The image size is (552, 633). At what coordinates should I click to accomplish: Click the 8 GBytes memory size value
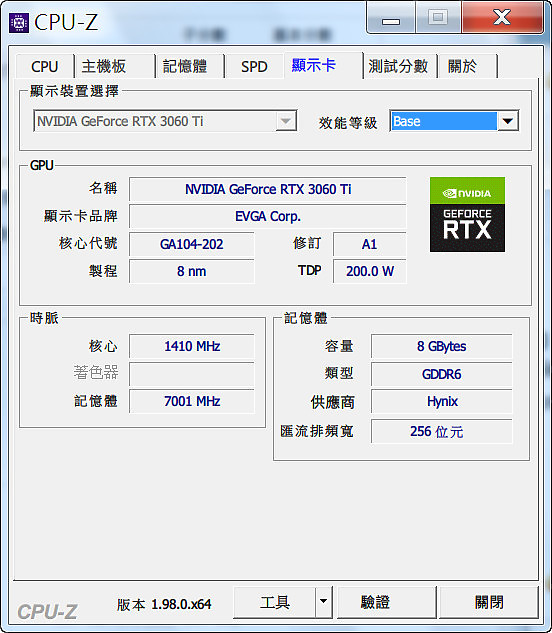[441, 346]
